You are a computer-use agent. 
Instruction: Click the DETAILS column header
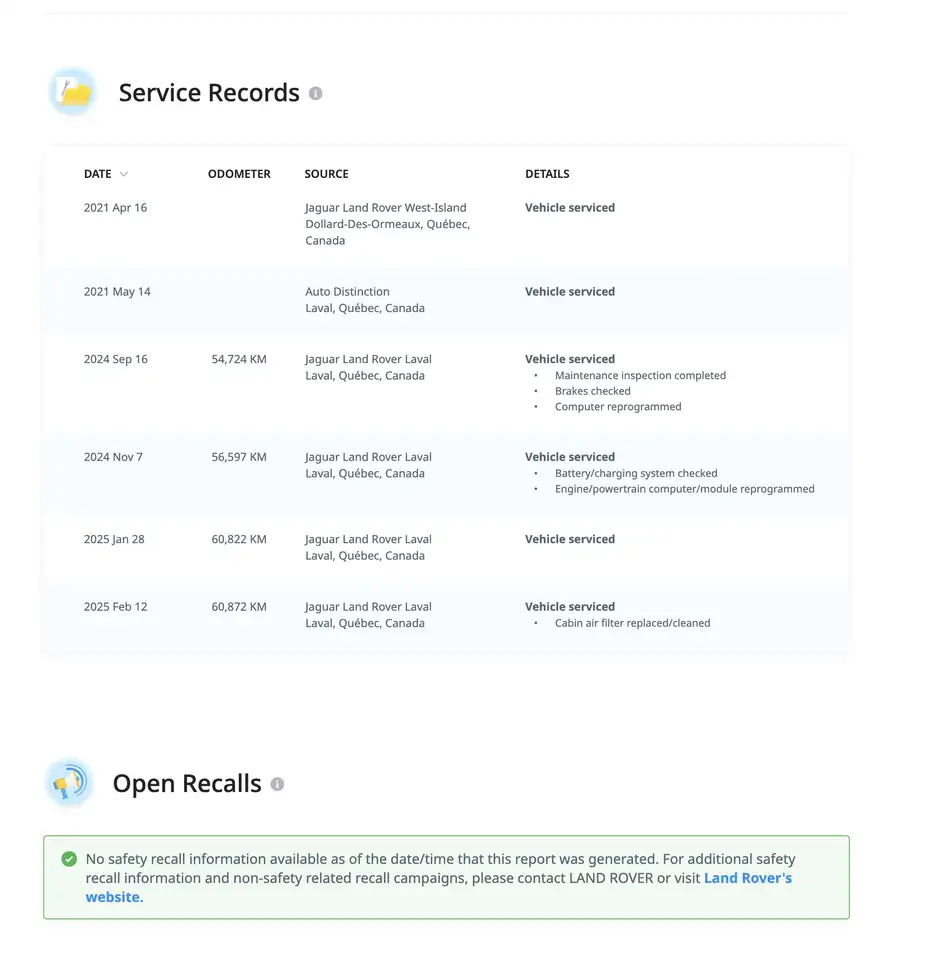pyautogui.click(x=547, y=174)
